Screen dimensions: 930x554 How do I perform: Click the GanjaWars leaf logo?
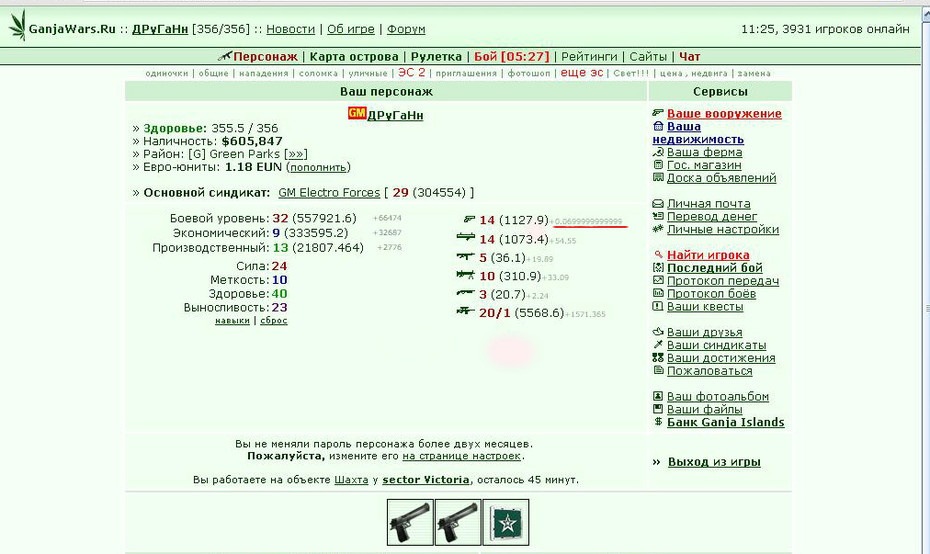tap(18, 25)
